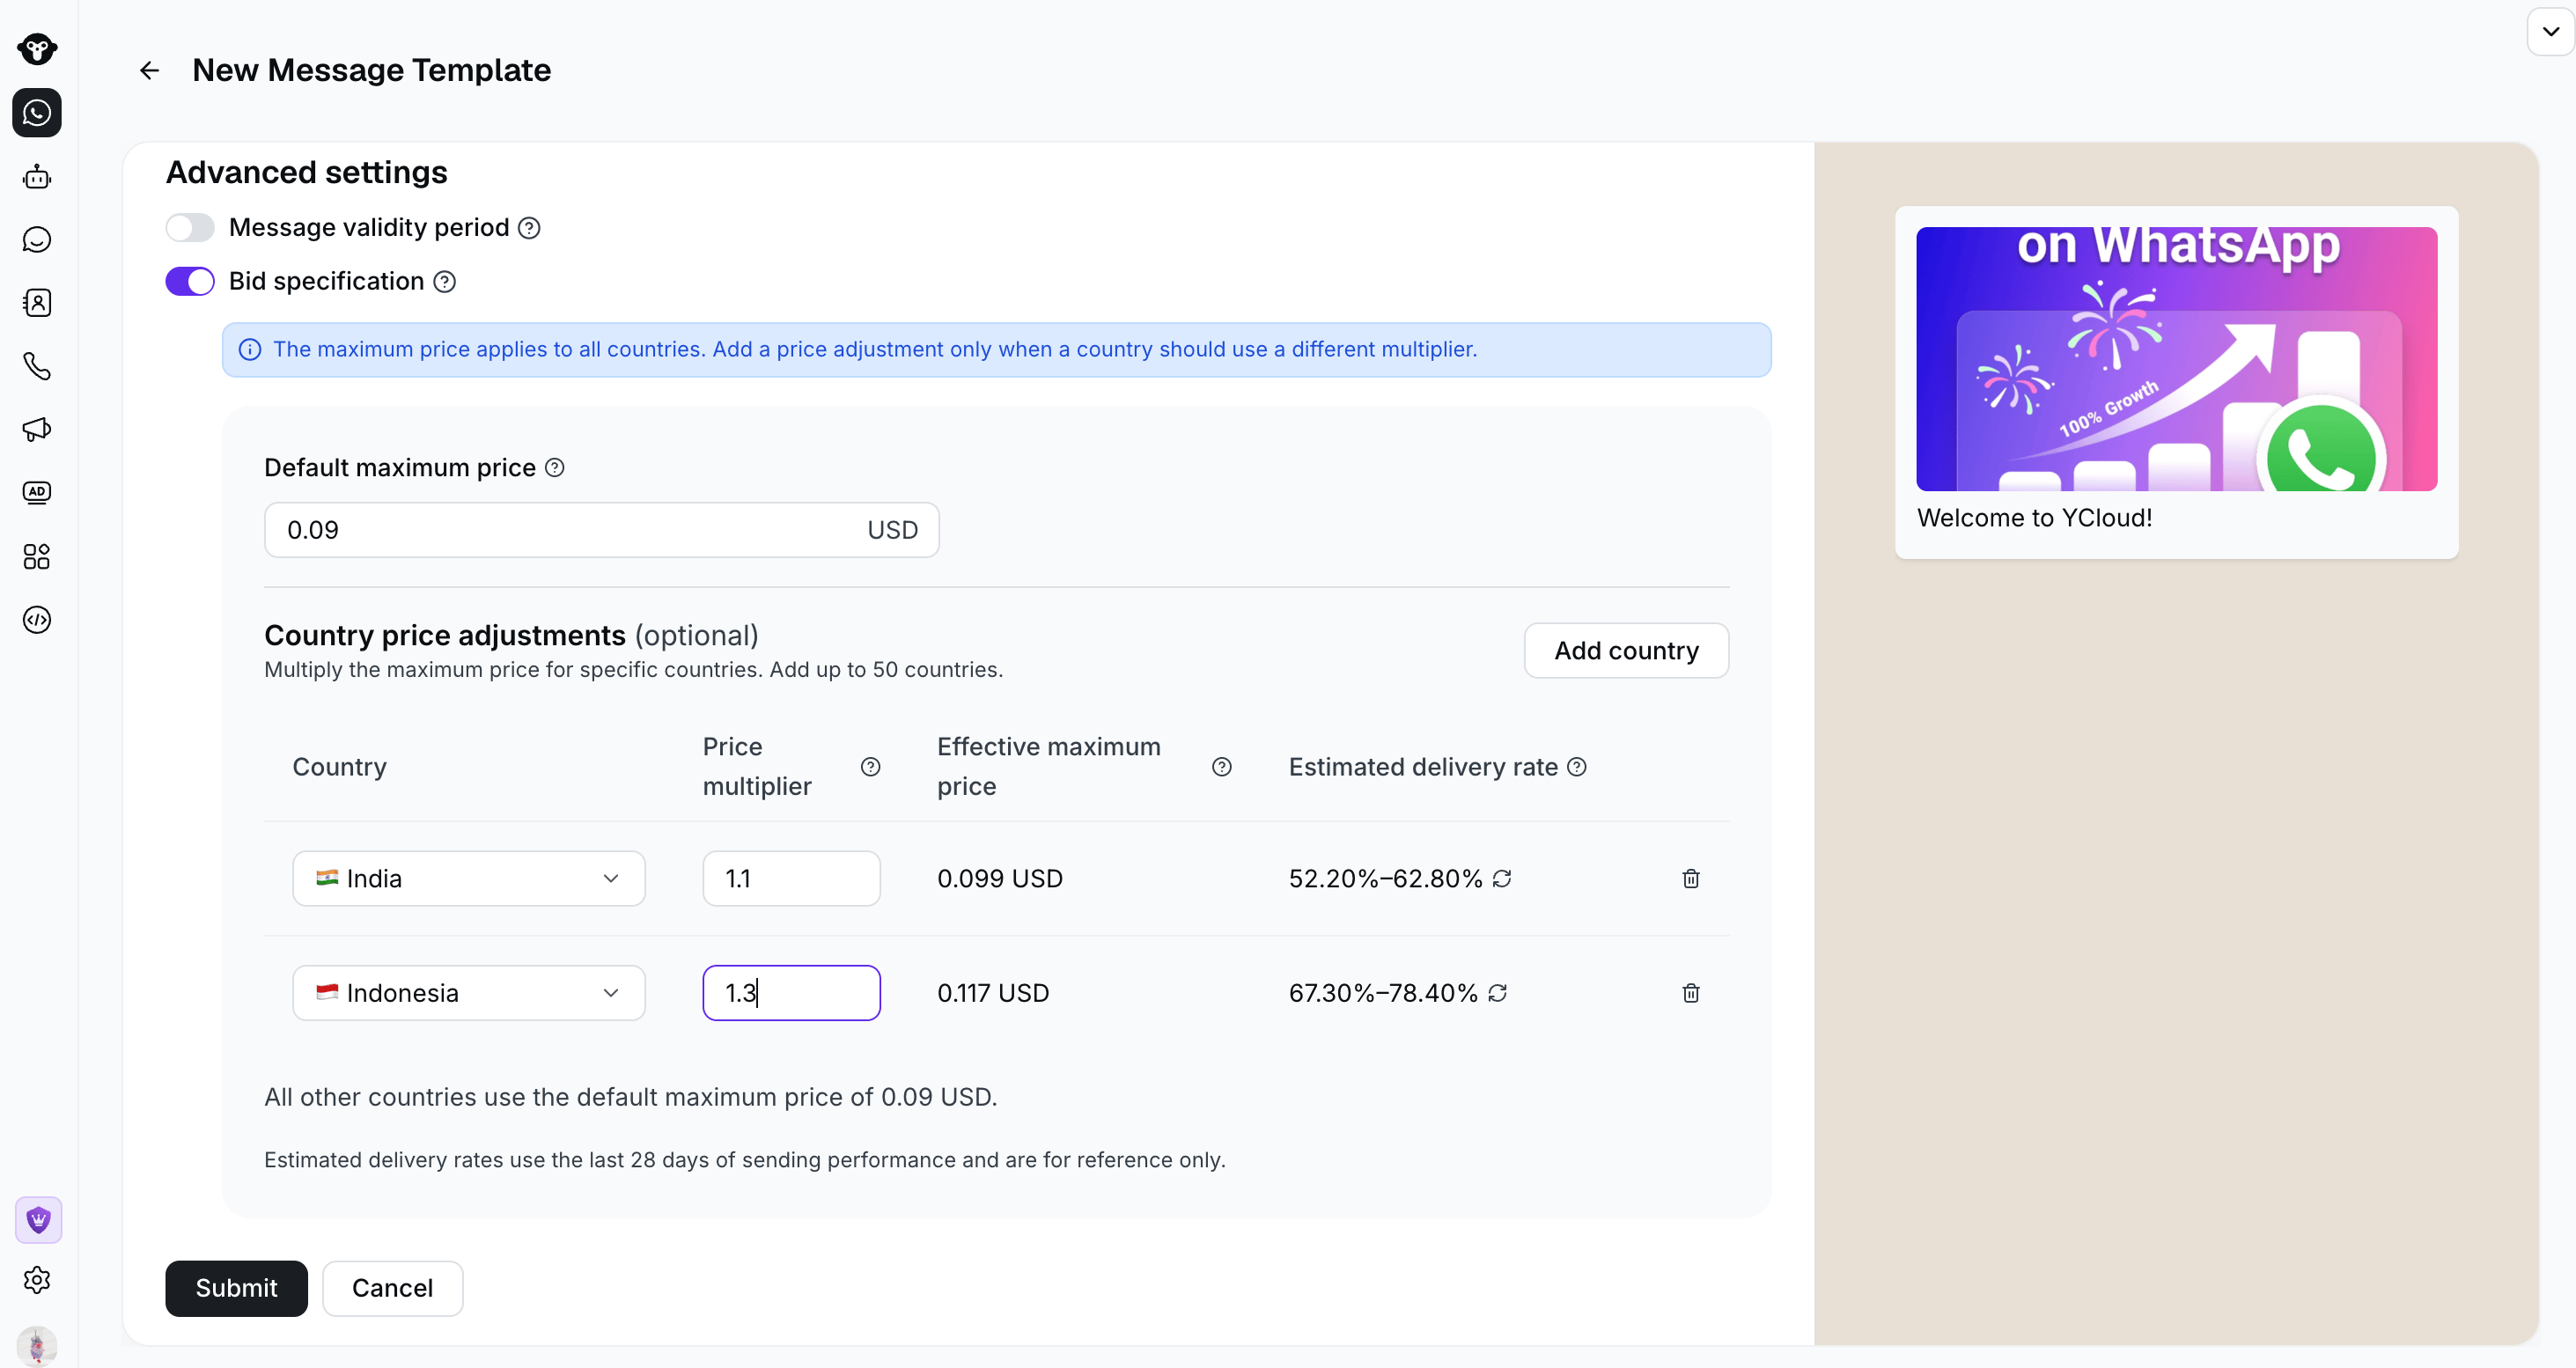This screenshot has height=1368, width=2576.
Task: Click the '0.099 USD' effective price
Action: pyautogui.click(x=999, y=879)
